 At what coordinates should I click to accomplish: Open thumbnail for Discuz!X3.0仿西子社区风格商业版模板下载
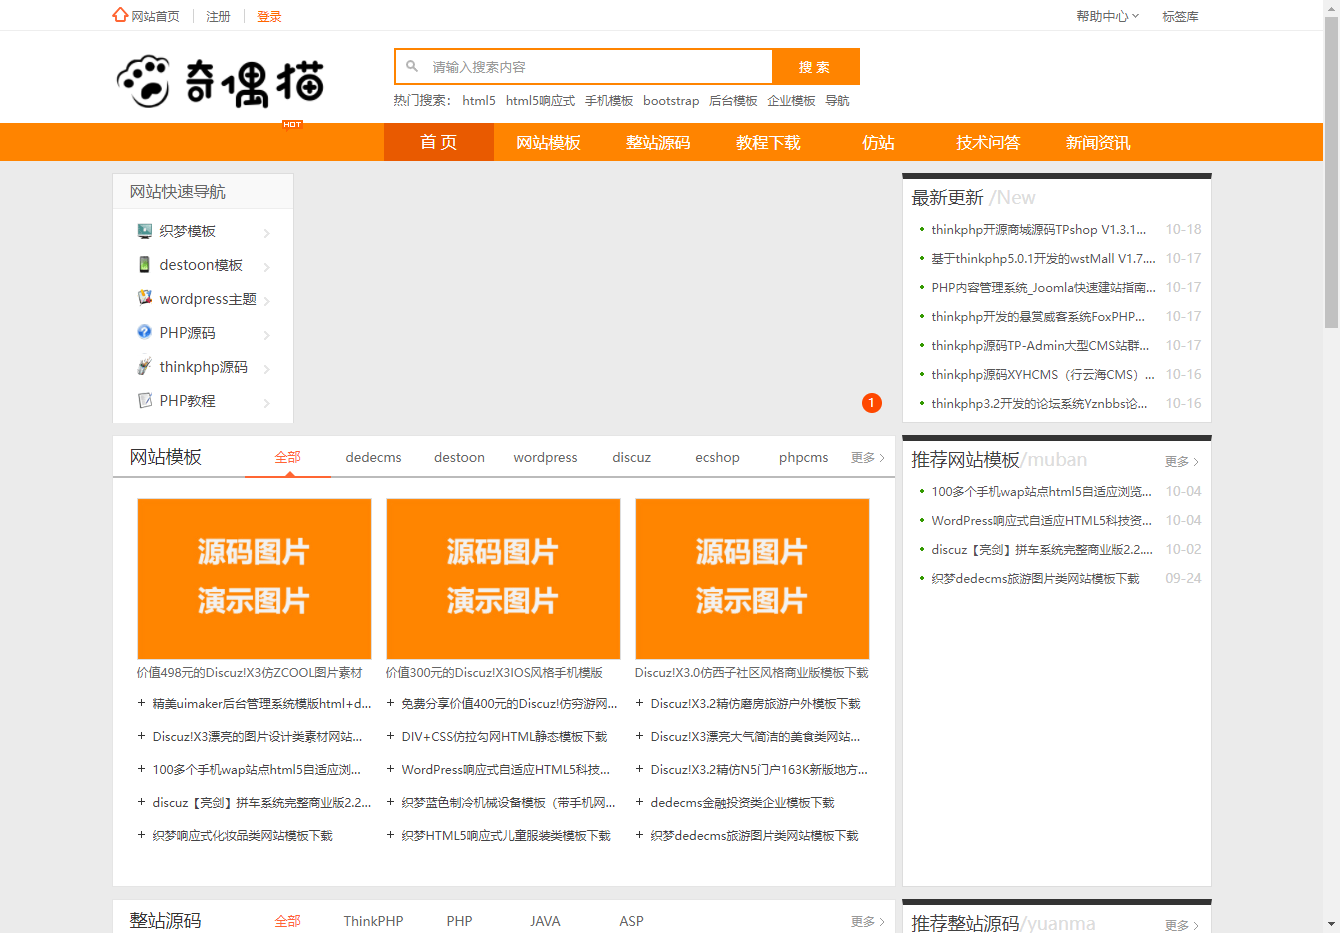(752, 578)
